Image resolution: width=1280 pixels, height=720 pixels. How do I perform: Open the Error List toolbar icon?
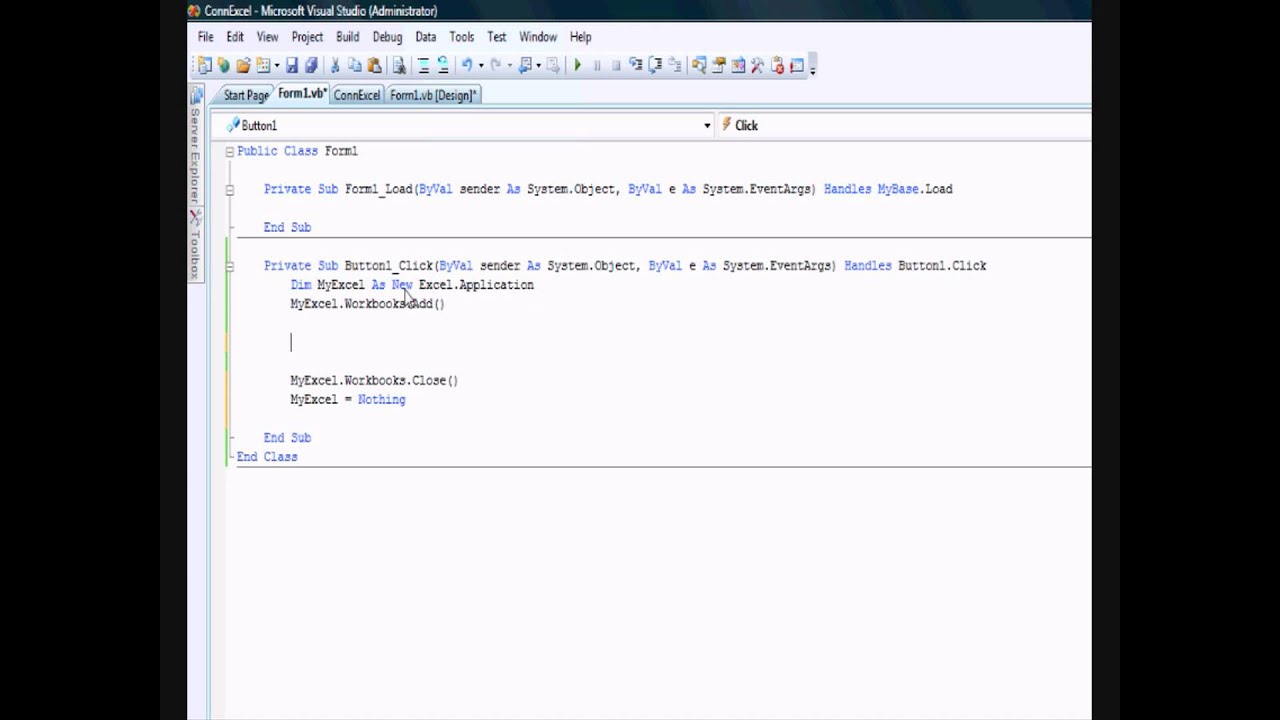(777, 66)
